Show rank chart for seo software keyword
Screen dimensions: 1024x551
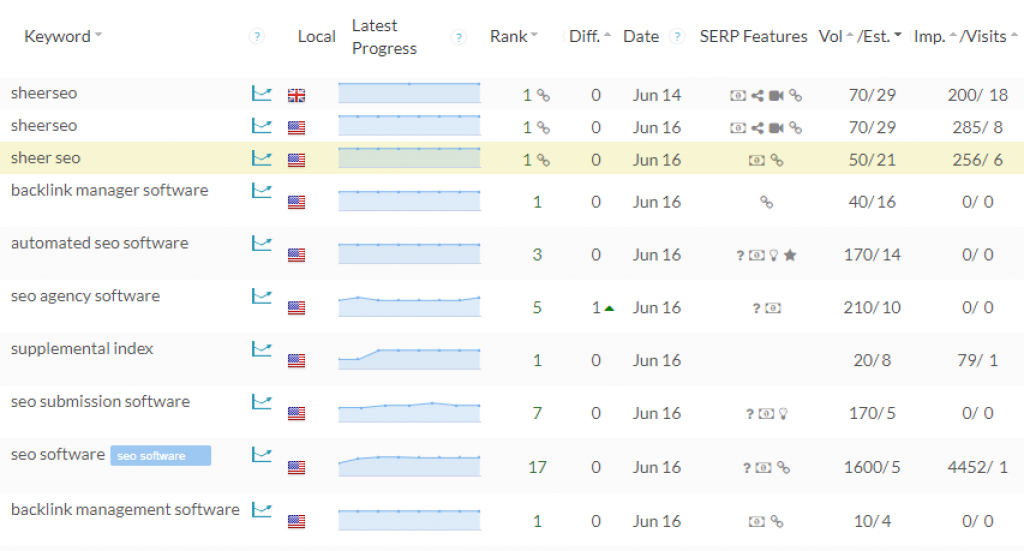coord(262,455)
